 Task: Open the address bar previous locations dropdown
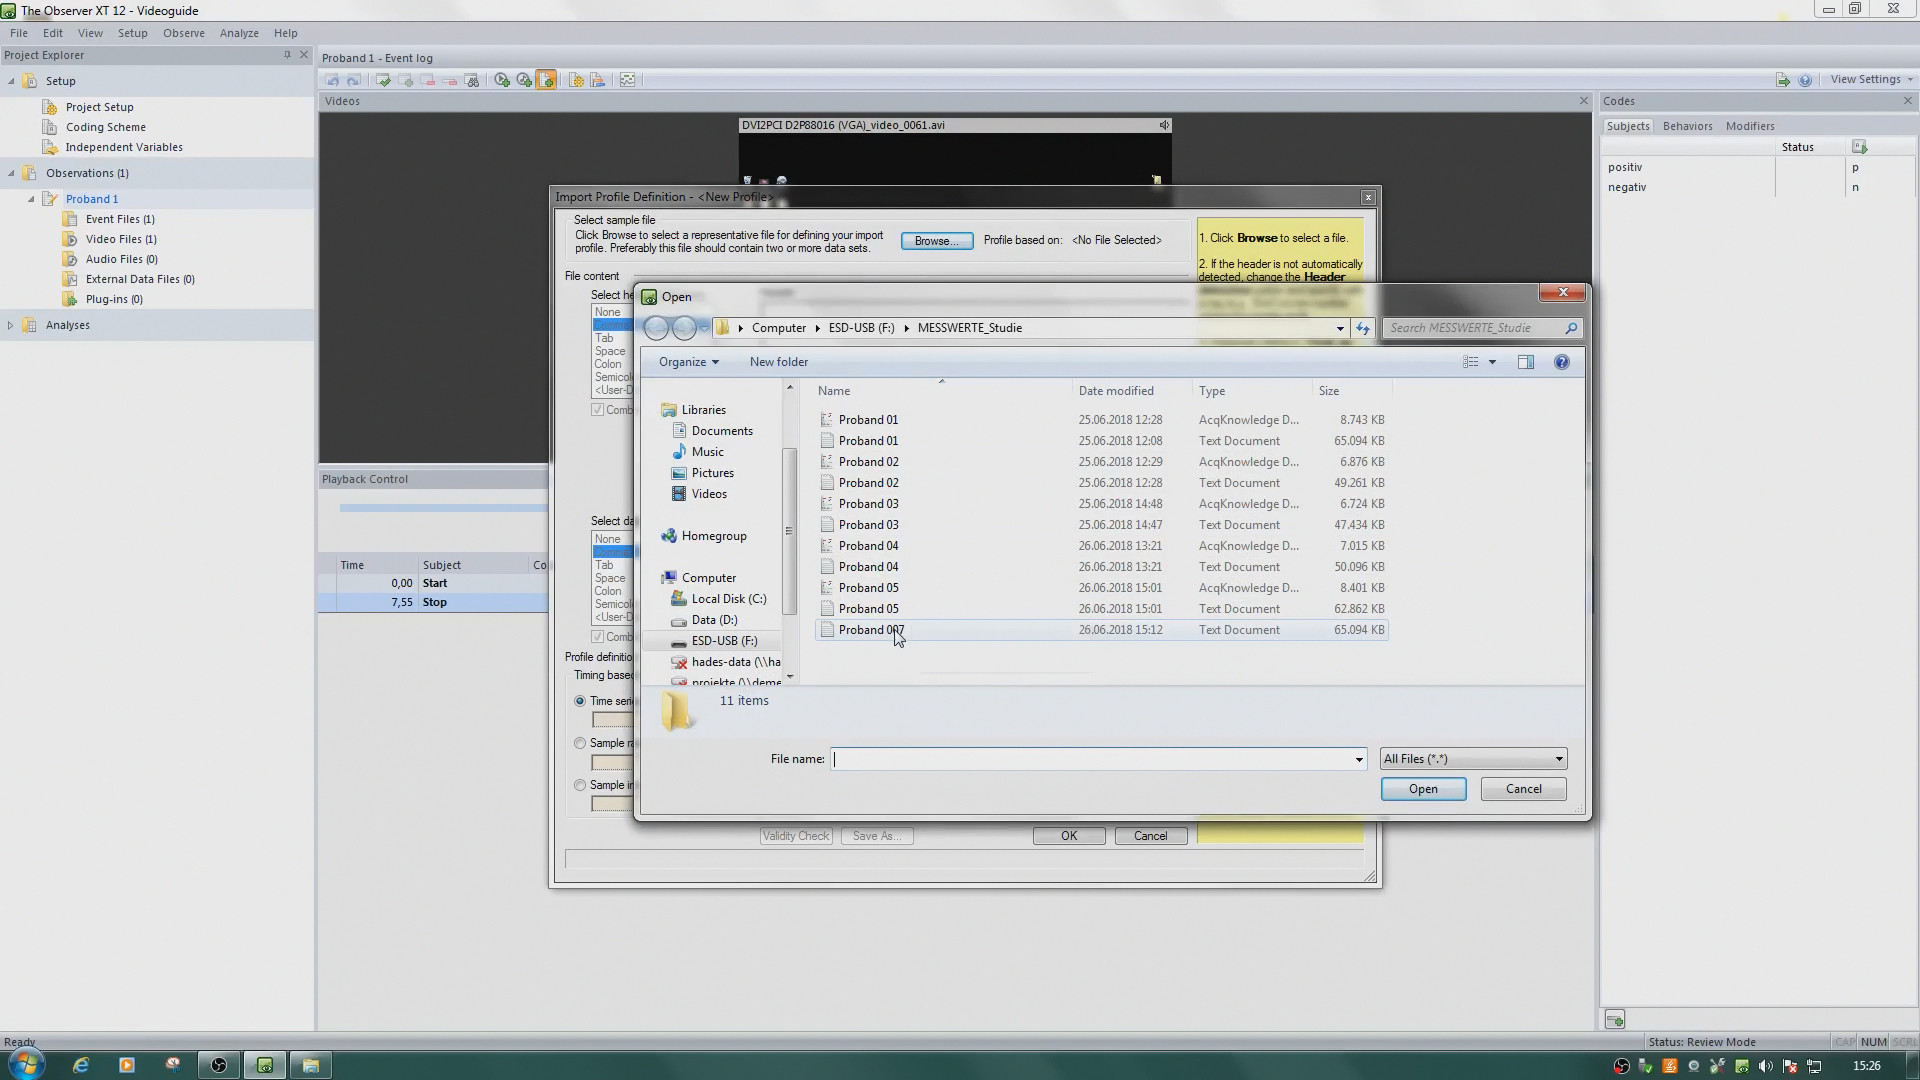point(1339,328)
